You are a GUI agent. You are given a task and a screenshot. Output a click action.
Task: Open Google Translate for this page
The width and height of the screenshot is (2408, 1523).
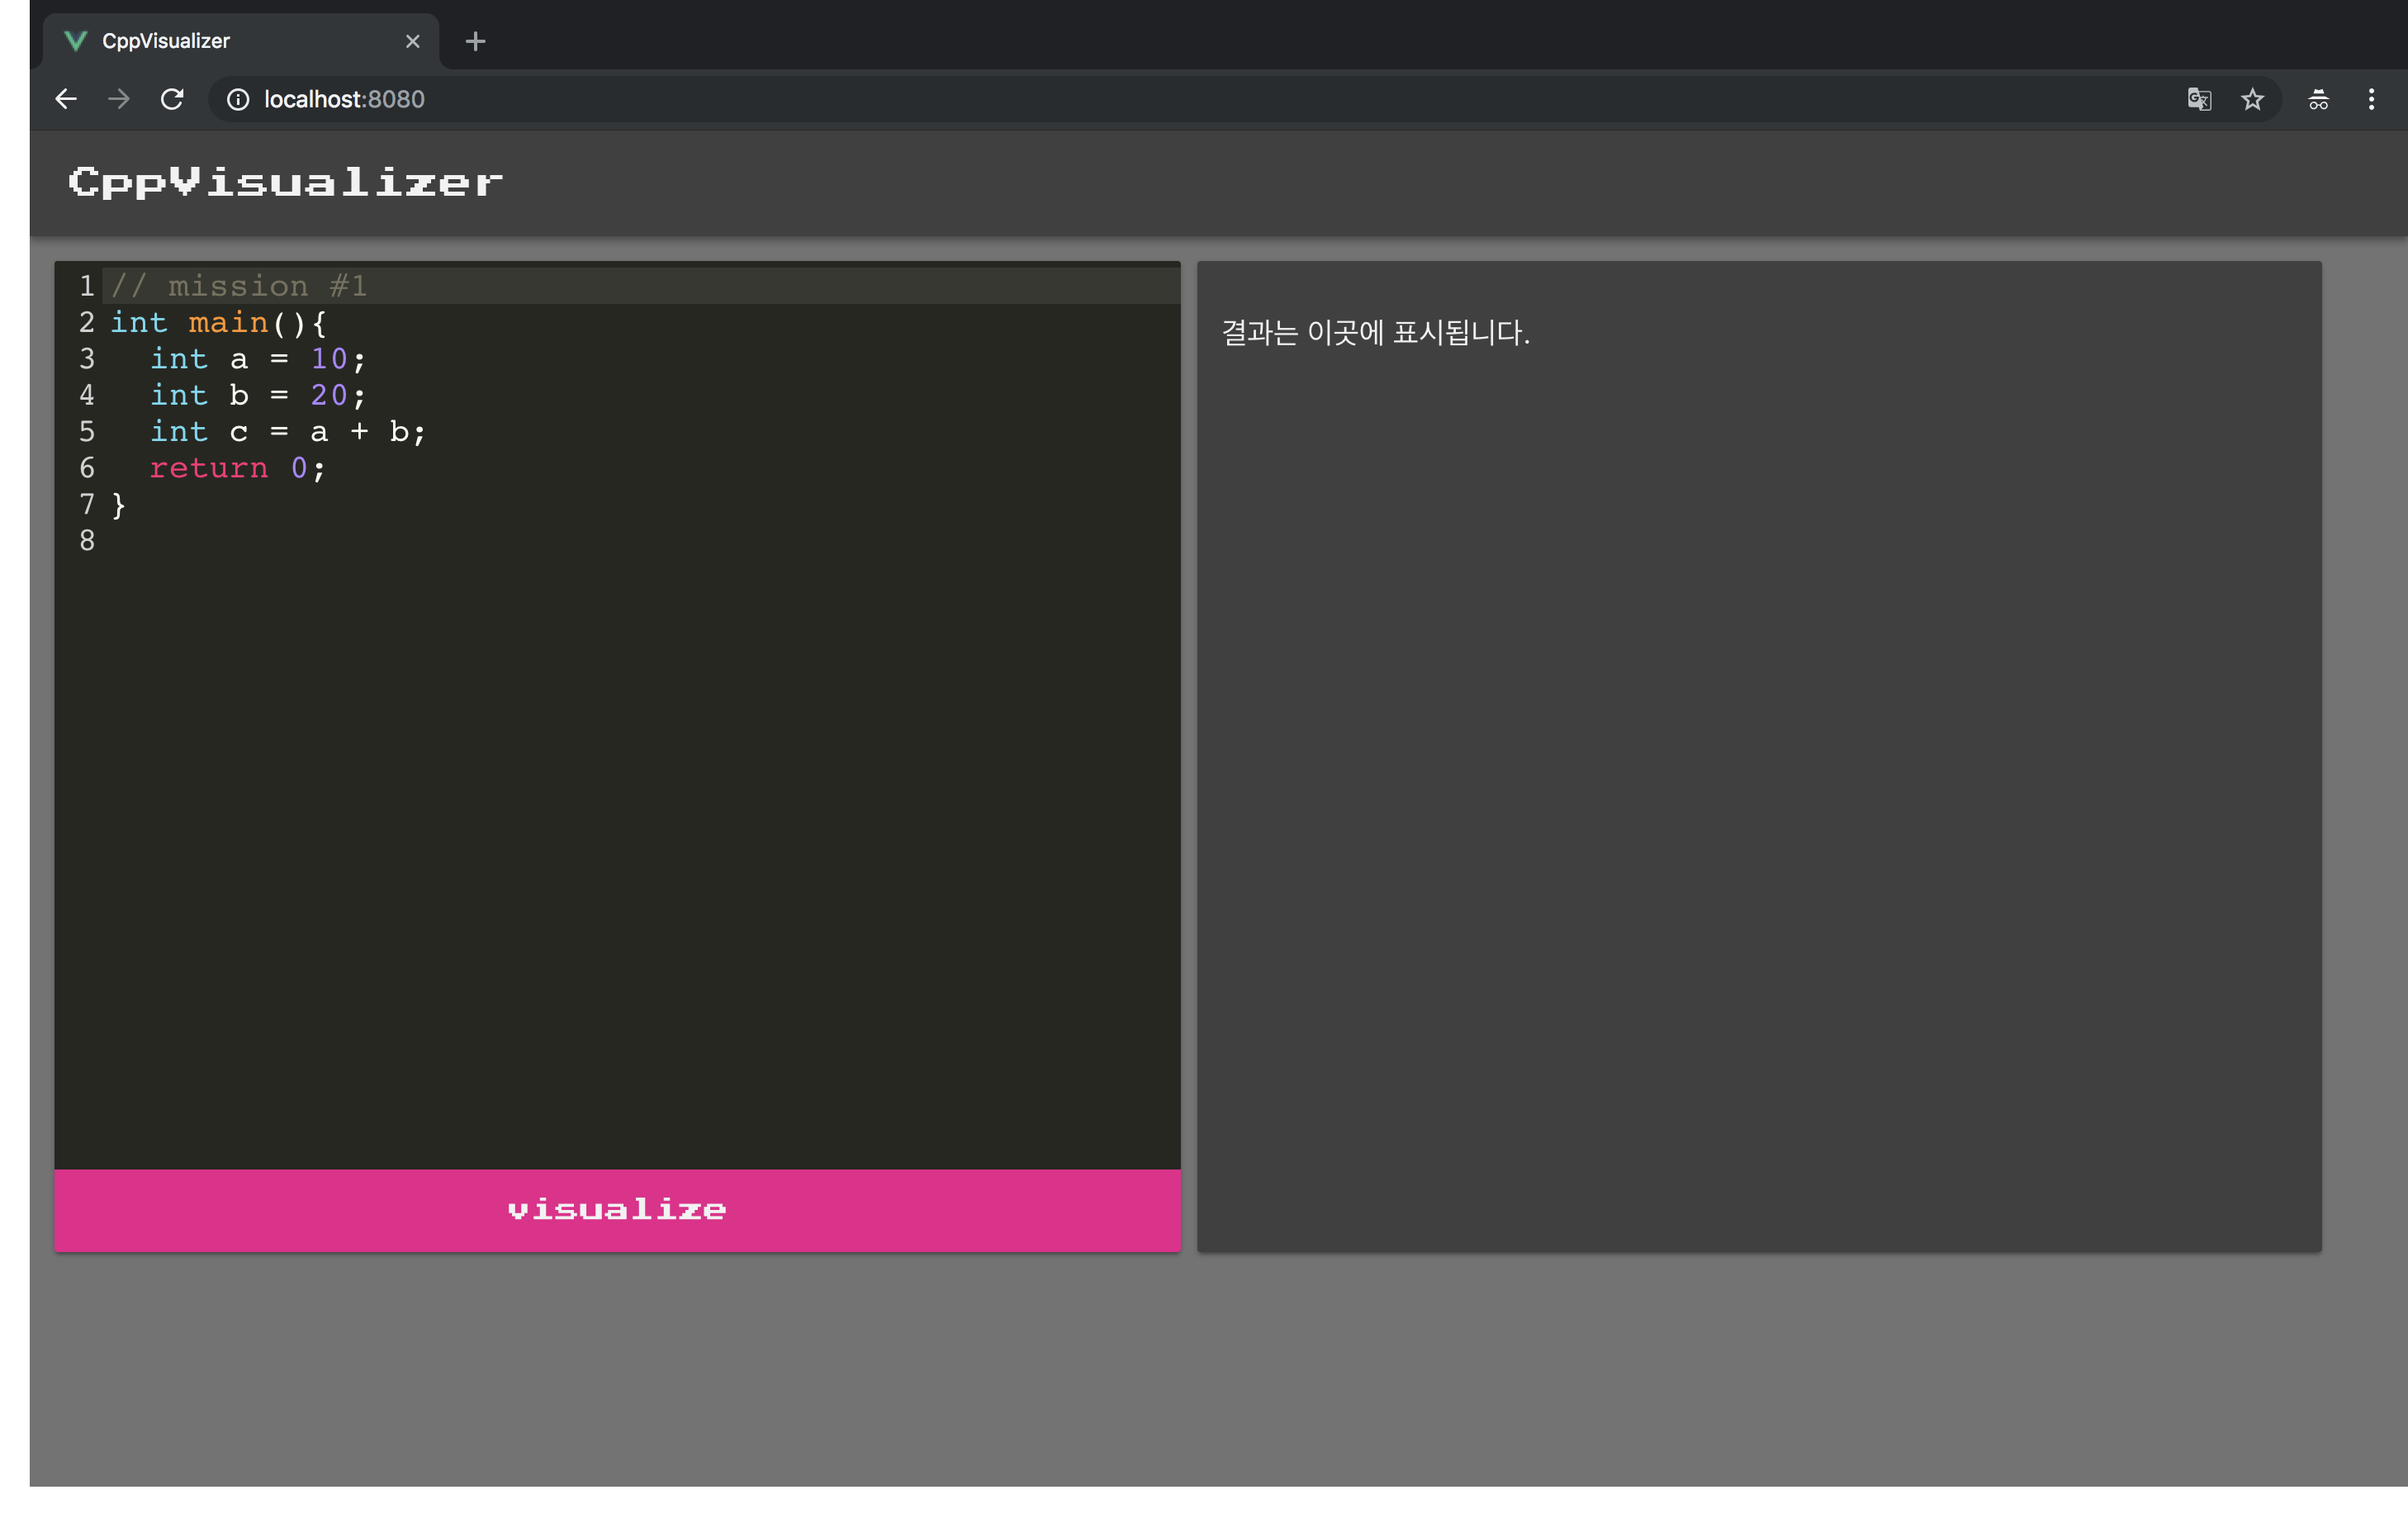[2199, 99]
